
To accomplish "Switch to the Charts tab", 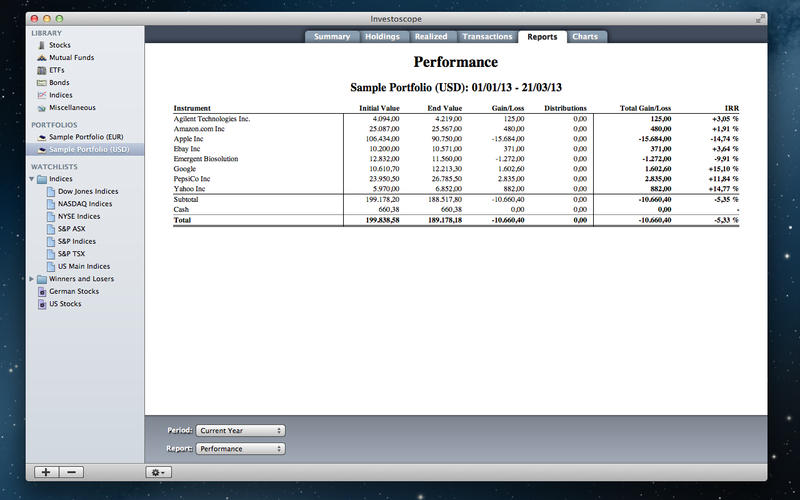I will (585, 37).
